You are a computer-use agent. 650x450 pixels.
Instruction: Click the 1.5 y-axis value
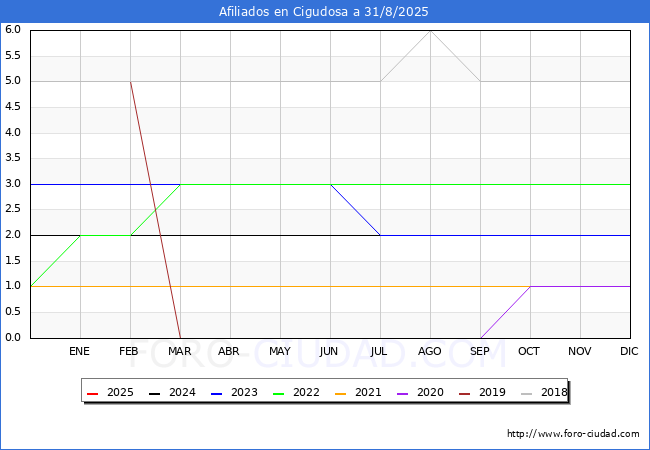pyautogui.click(x=13, y=261)
